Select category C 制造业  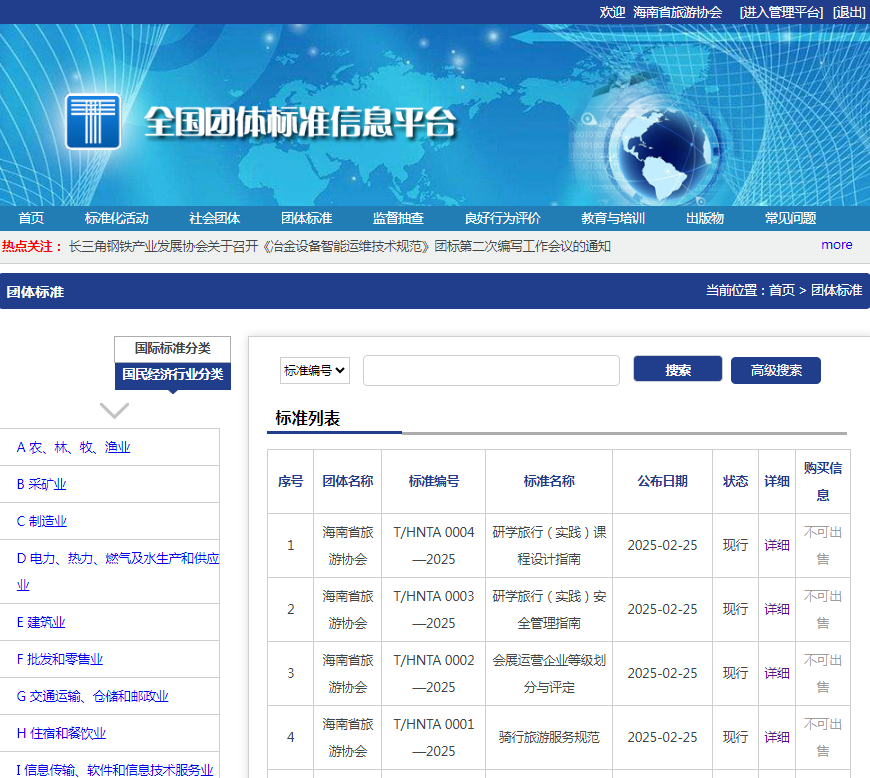tap(42, 521)
